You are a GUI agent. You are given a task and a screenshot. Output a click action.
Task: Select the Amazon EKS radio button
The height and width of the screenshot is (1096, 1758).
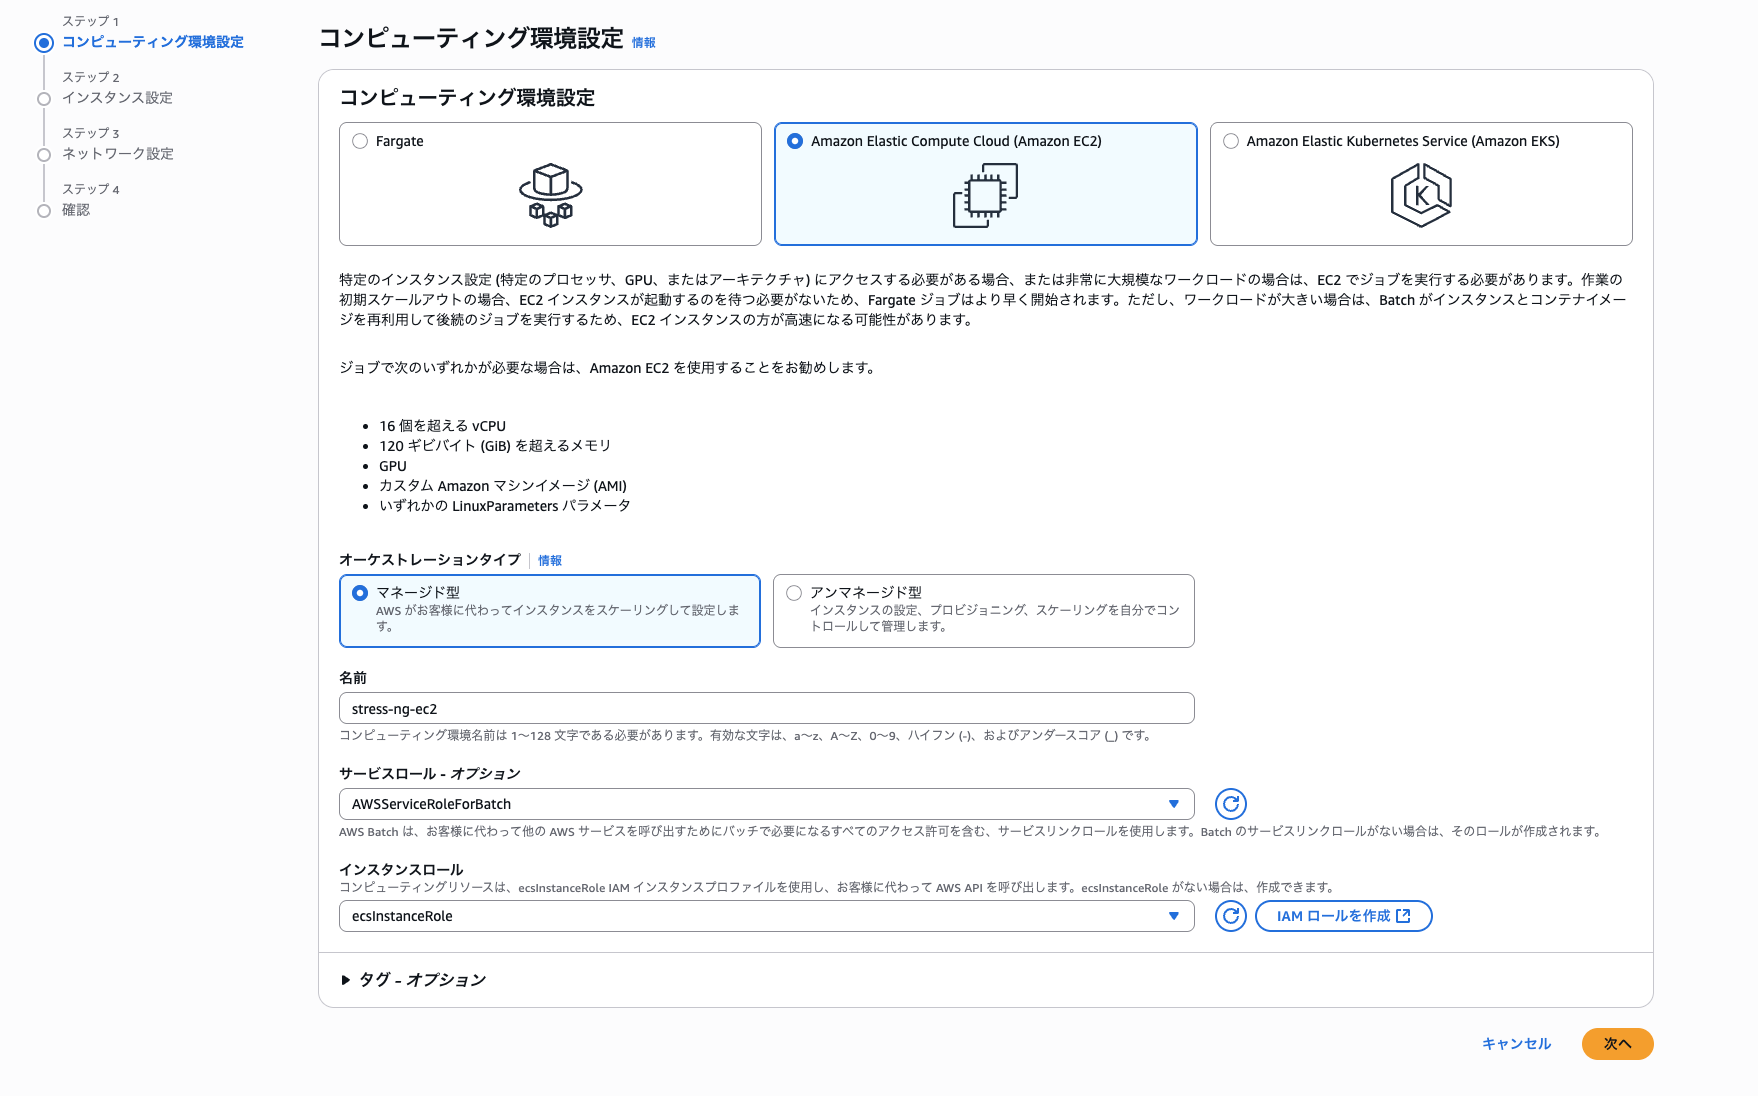[x=1231, y=141]
